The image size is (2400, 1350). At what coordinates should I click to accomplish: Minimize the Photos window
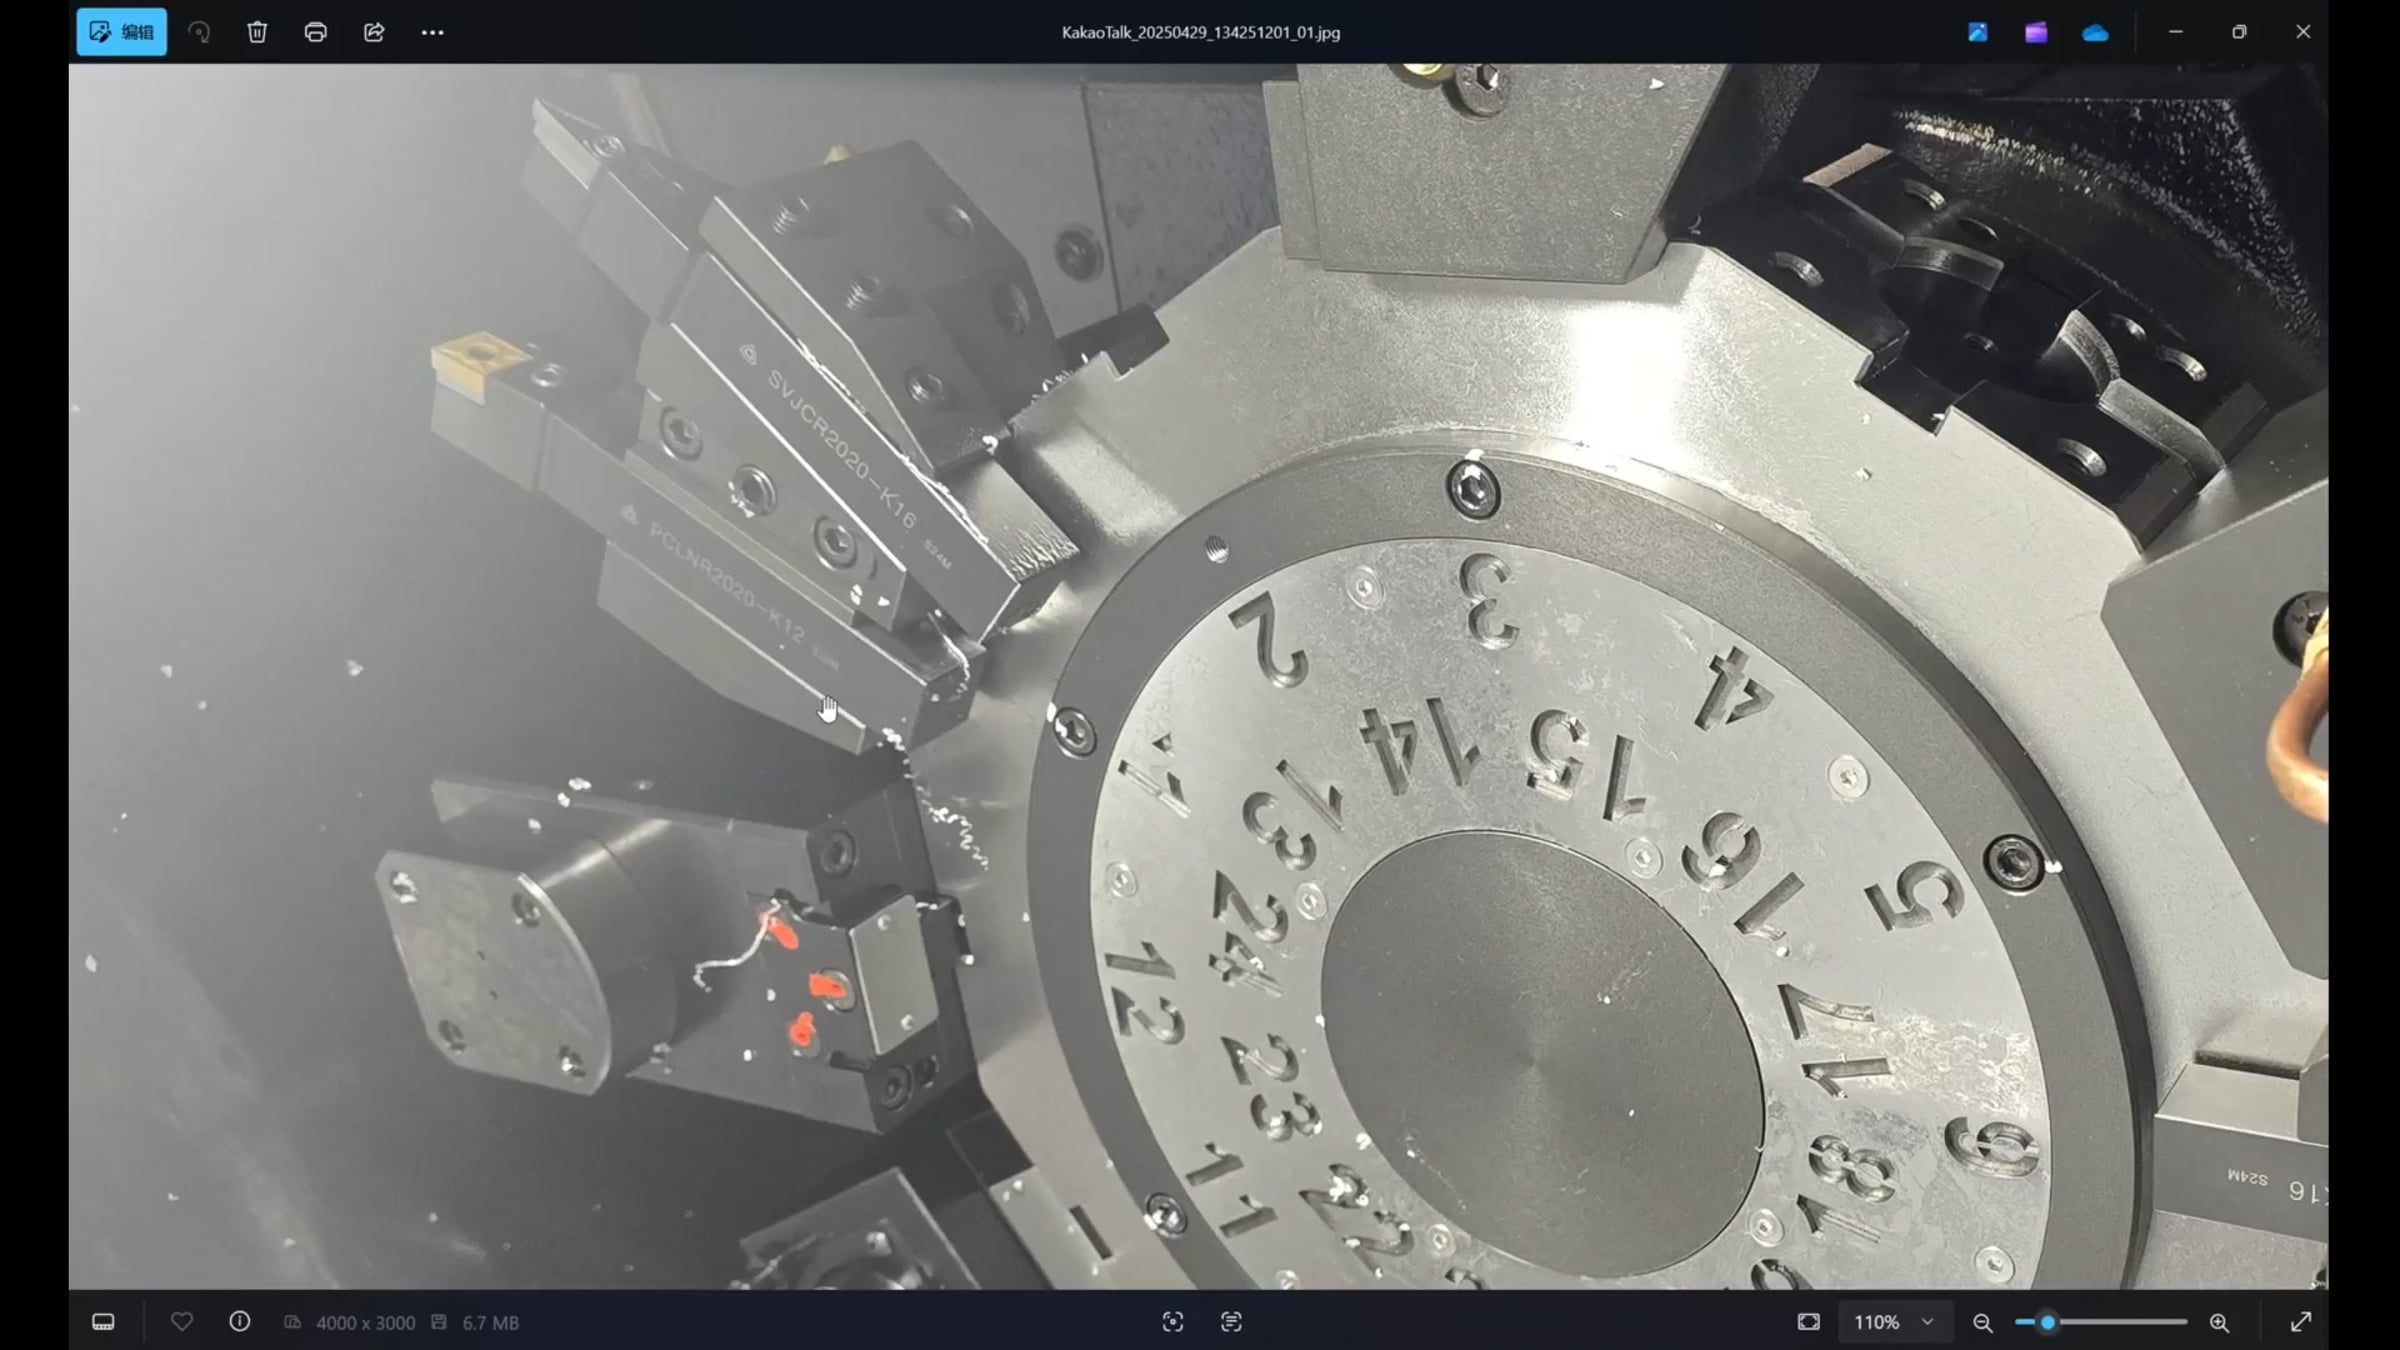pos(2175,32)
